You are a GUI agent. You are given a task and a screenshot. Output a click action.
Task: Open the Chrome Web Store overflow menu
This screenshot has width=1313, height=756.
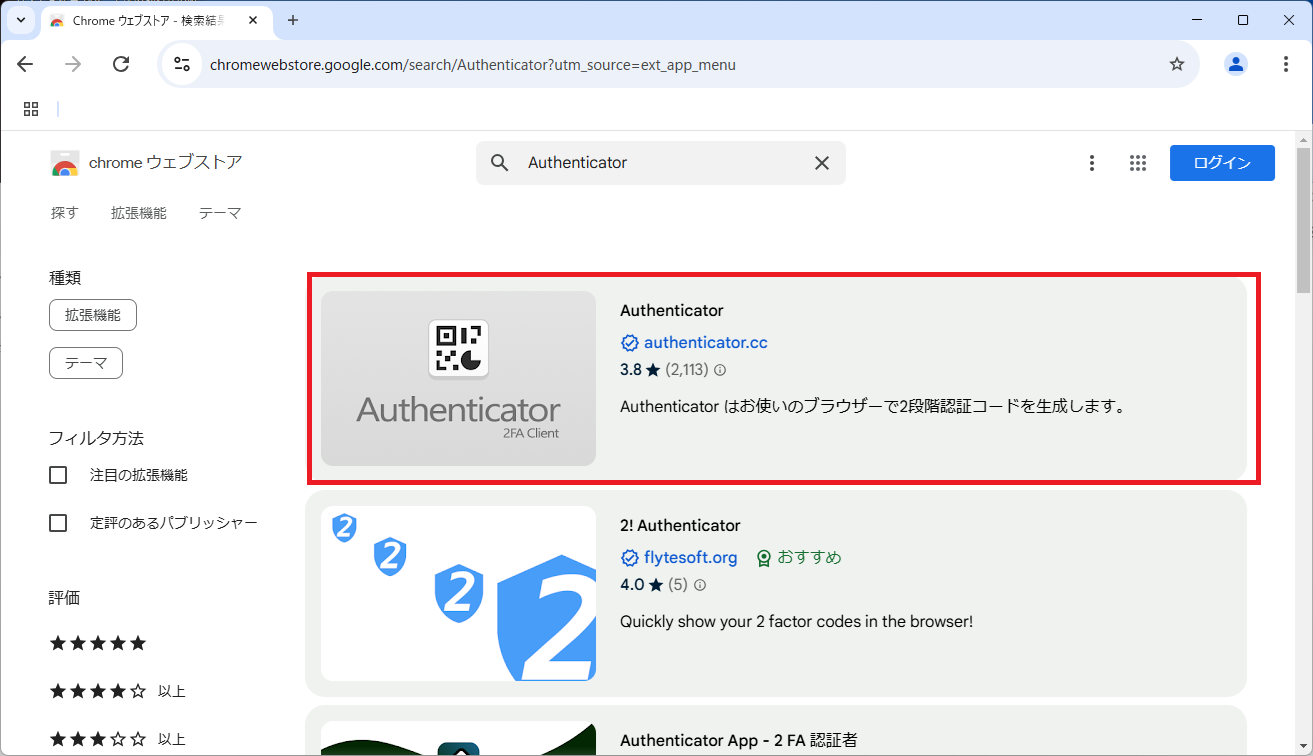[1092, 162]
